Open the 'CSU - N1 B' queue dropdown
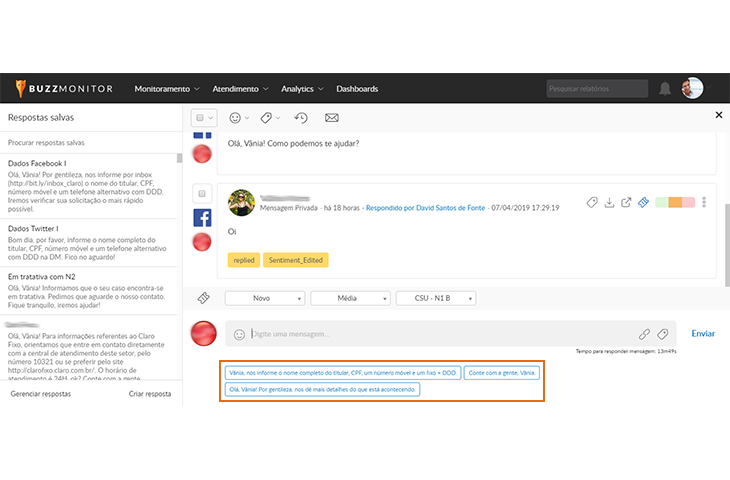The width and height of the screenshot is (730, 480). click(x=437, y=298)
